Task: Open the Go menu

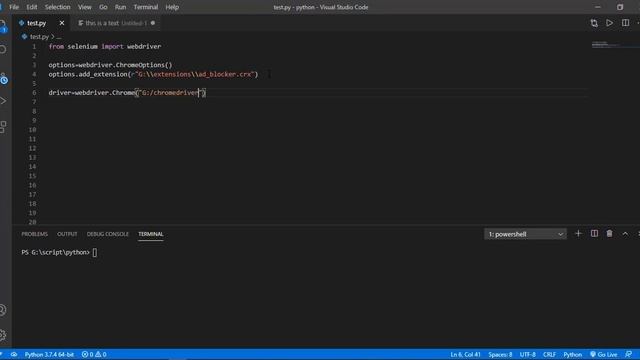Action: 103,7
